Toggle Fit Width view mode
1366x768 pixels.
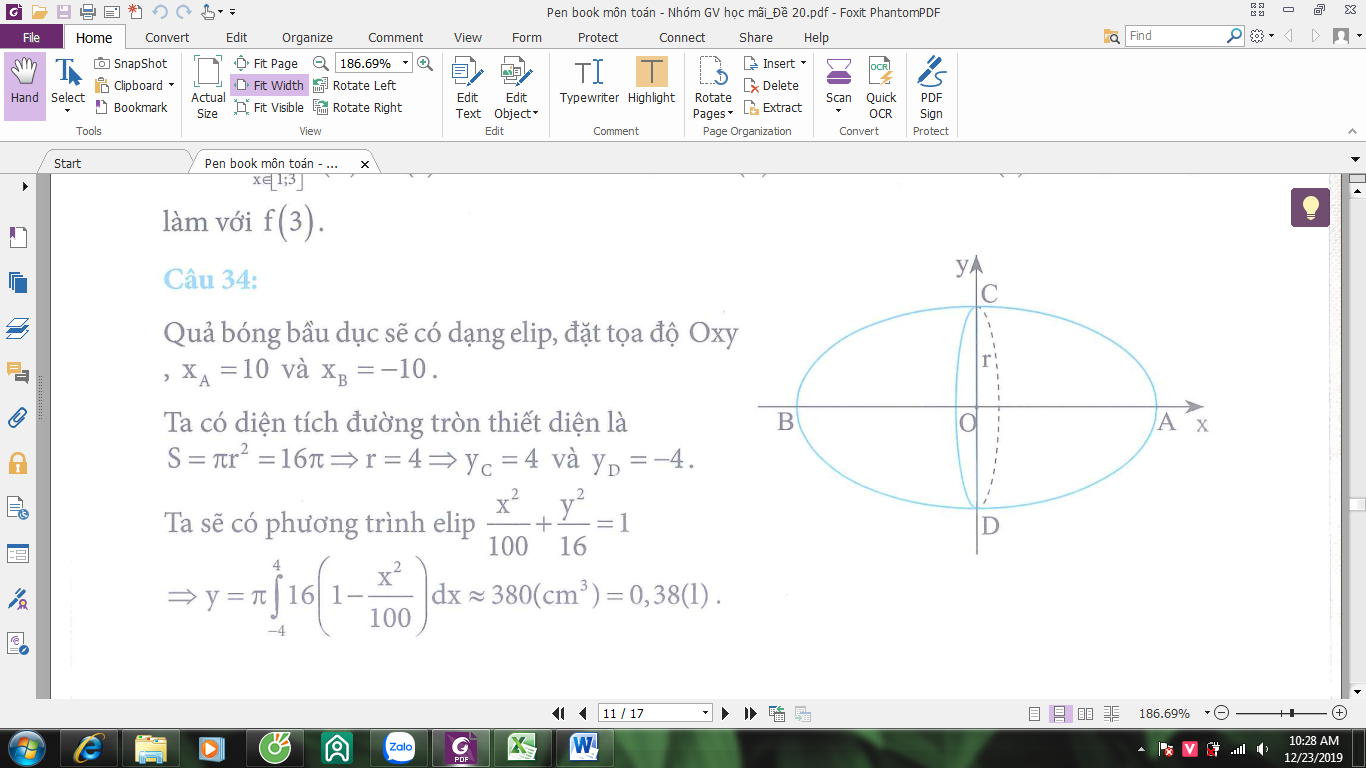[269, 86]
